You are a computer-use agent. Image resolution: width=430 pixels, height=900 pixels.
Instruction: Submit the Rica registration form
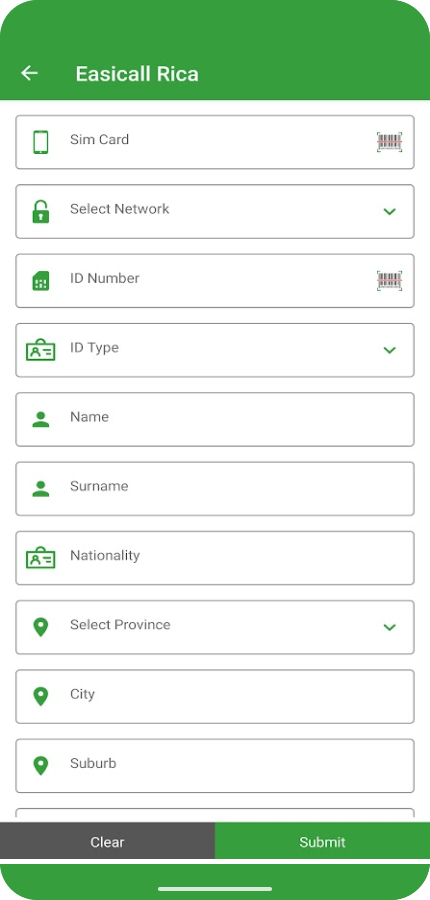point(323,841)
